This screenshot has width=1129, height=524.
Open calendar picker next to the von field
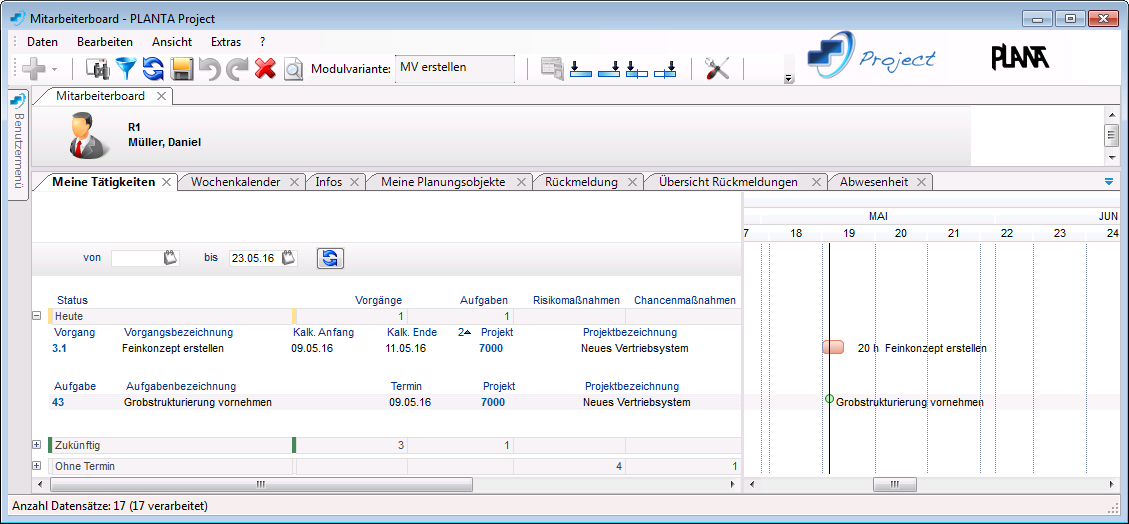[171, 258]
